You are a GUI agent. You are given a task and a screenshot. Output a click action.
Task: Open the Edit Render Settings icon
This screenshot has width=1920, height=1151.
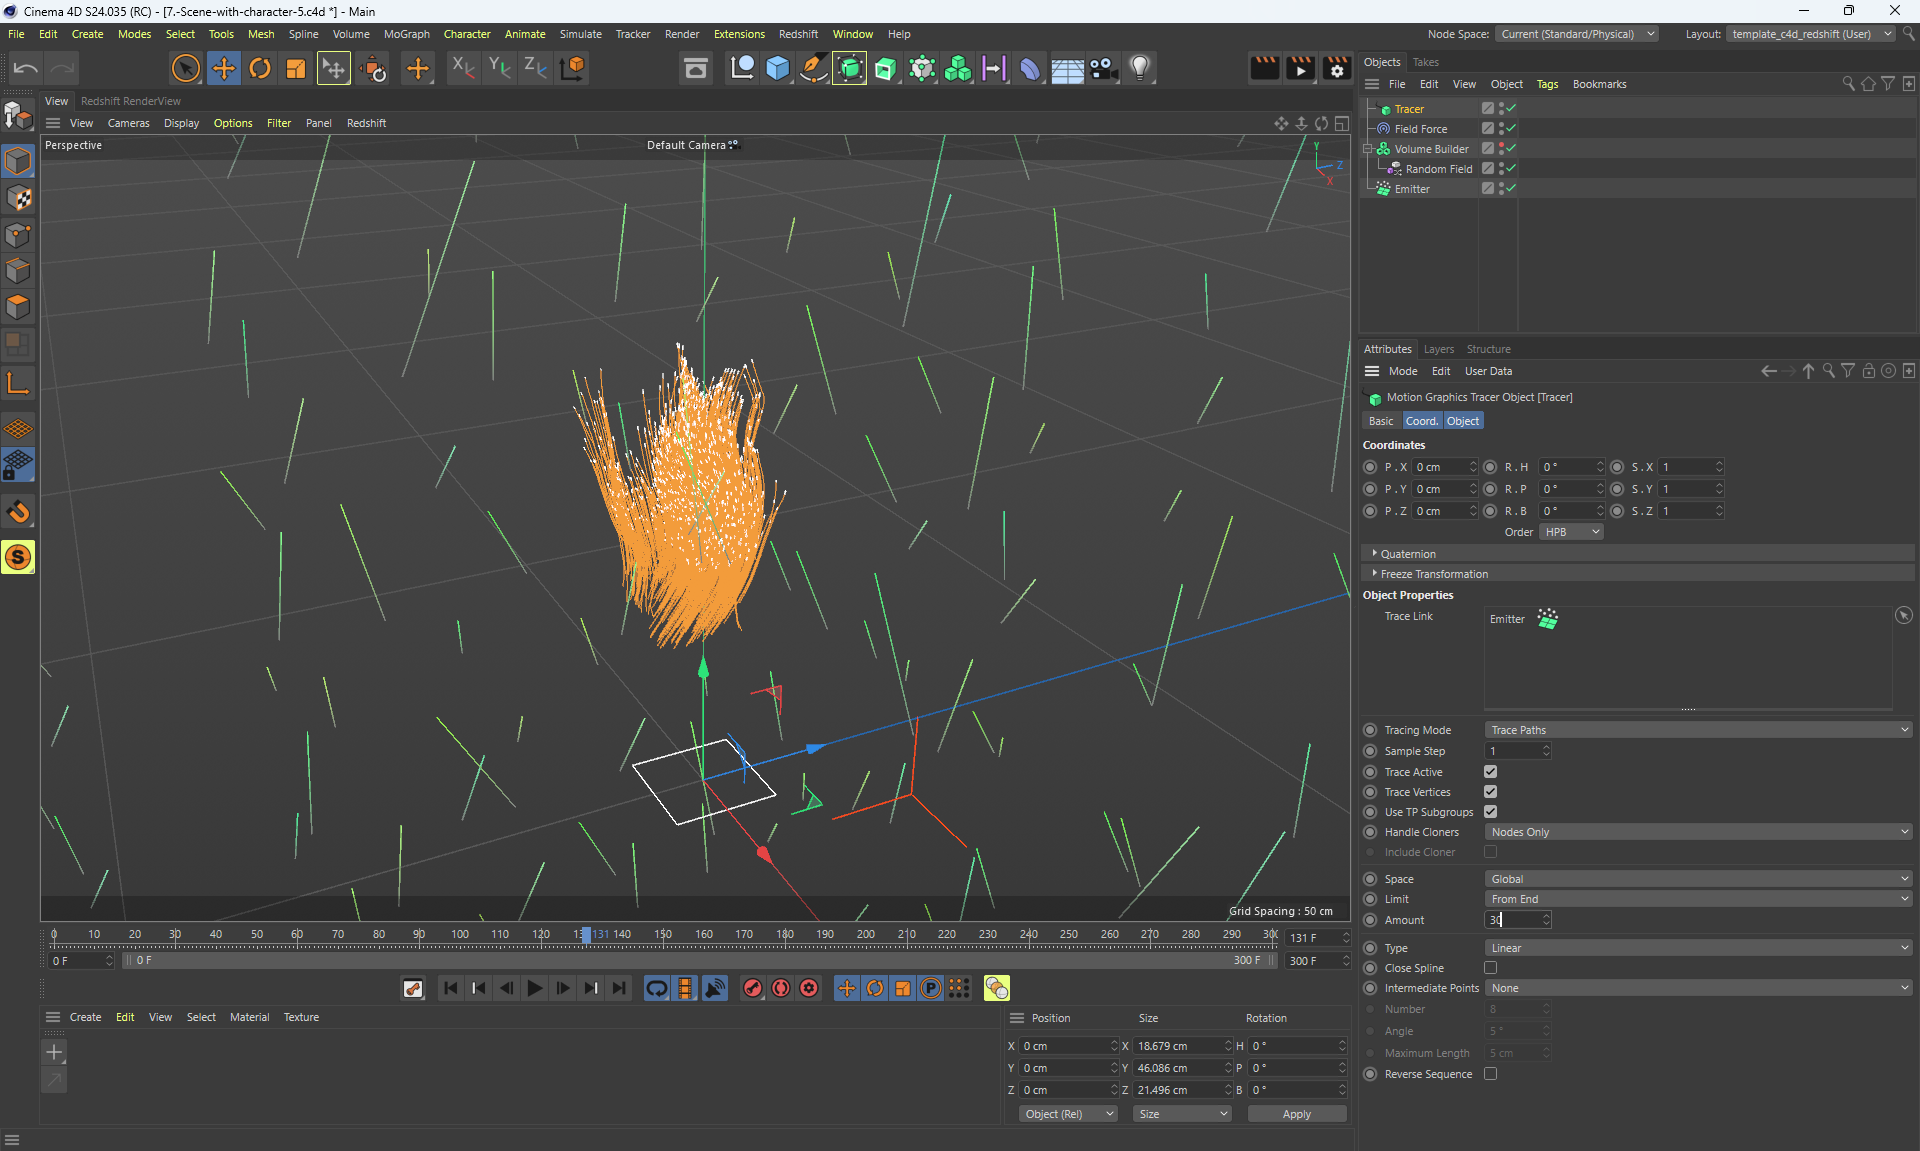pyautogui.click(x=1337, y=68)
